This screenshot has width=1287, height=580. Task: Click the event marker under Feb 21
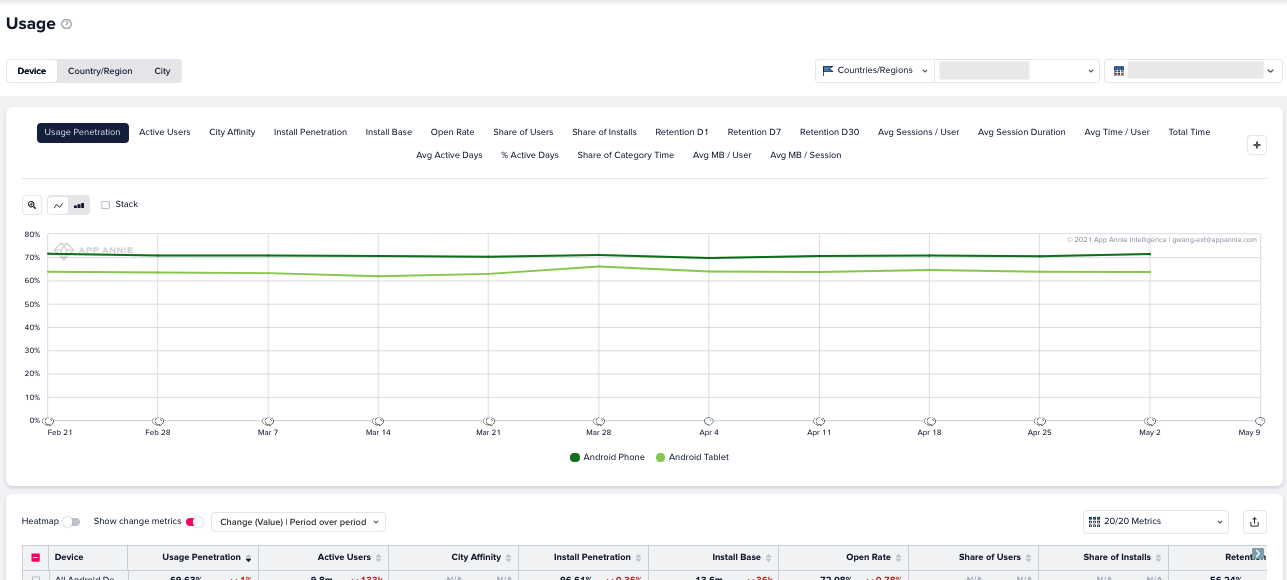tap(48, 421)
